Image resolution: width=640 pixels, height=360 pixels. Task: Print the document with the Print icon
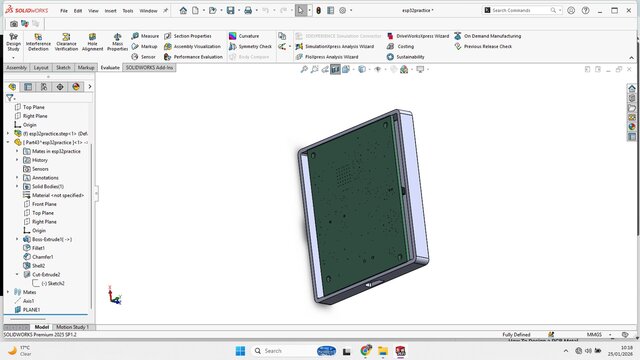coord(248,11)
